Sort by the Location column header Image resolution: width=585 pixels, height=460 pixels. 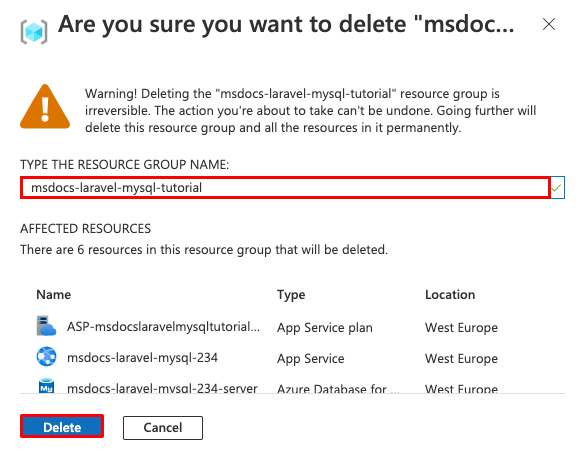[x=450, y=295]
